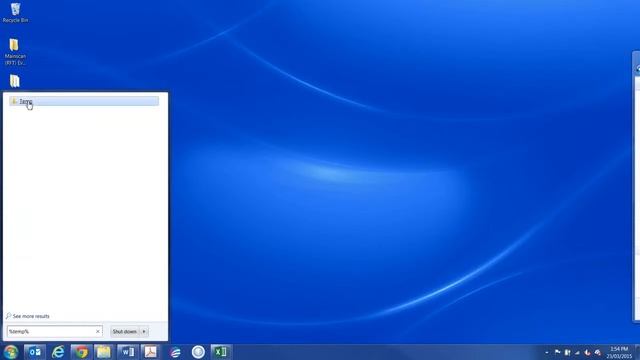Click See more results link

[28, 316]
